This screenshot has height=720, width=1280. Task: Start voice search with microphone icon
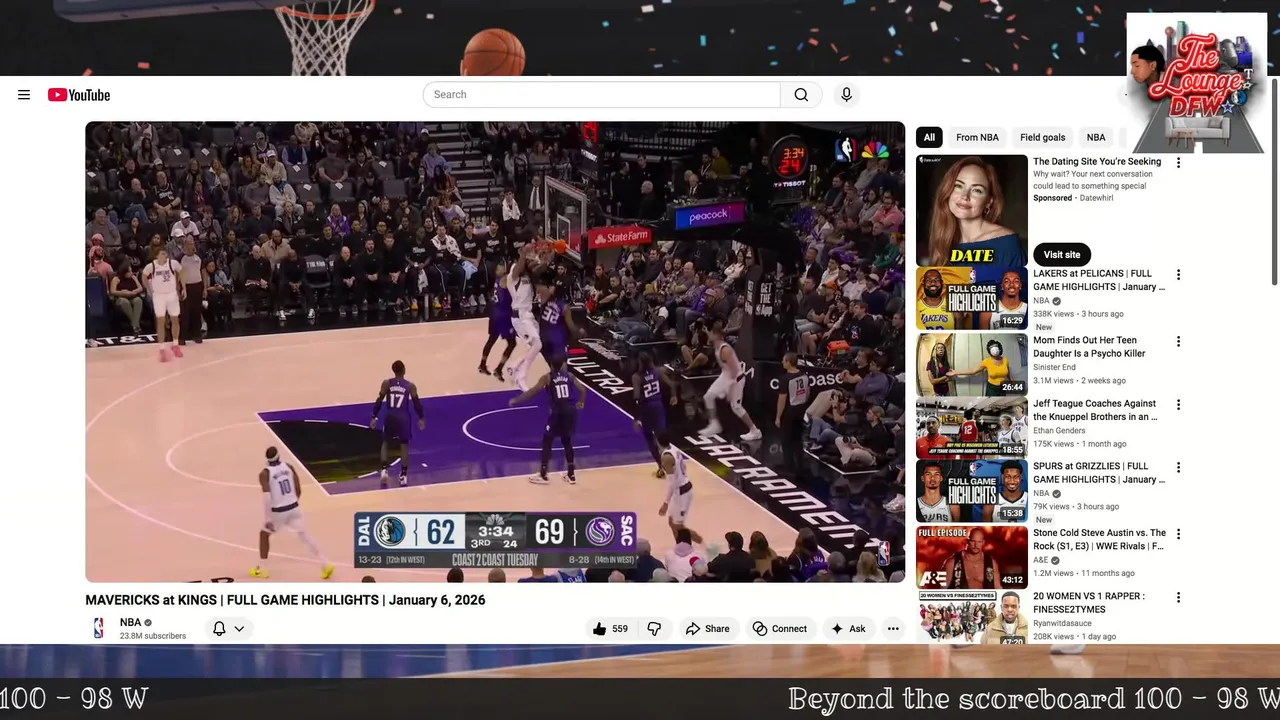846,95
